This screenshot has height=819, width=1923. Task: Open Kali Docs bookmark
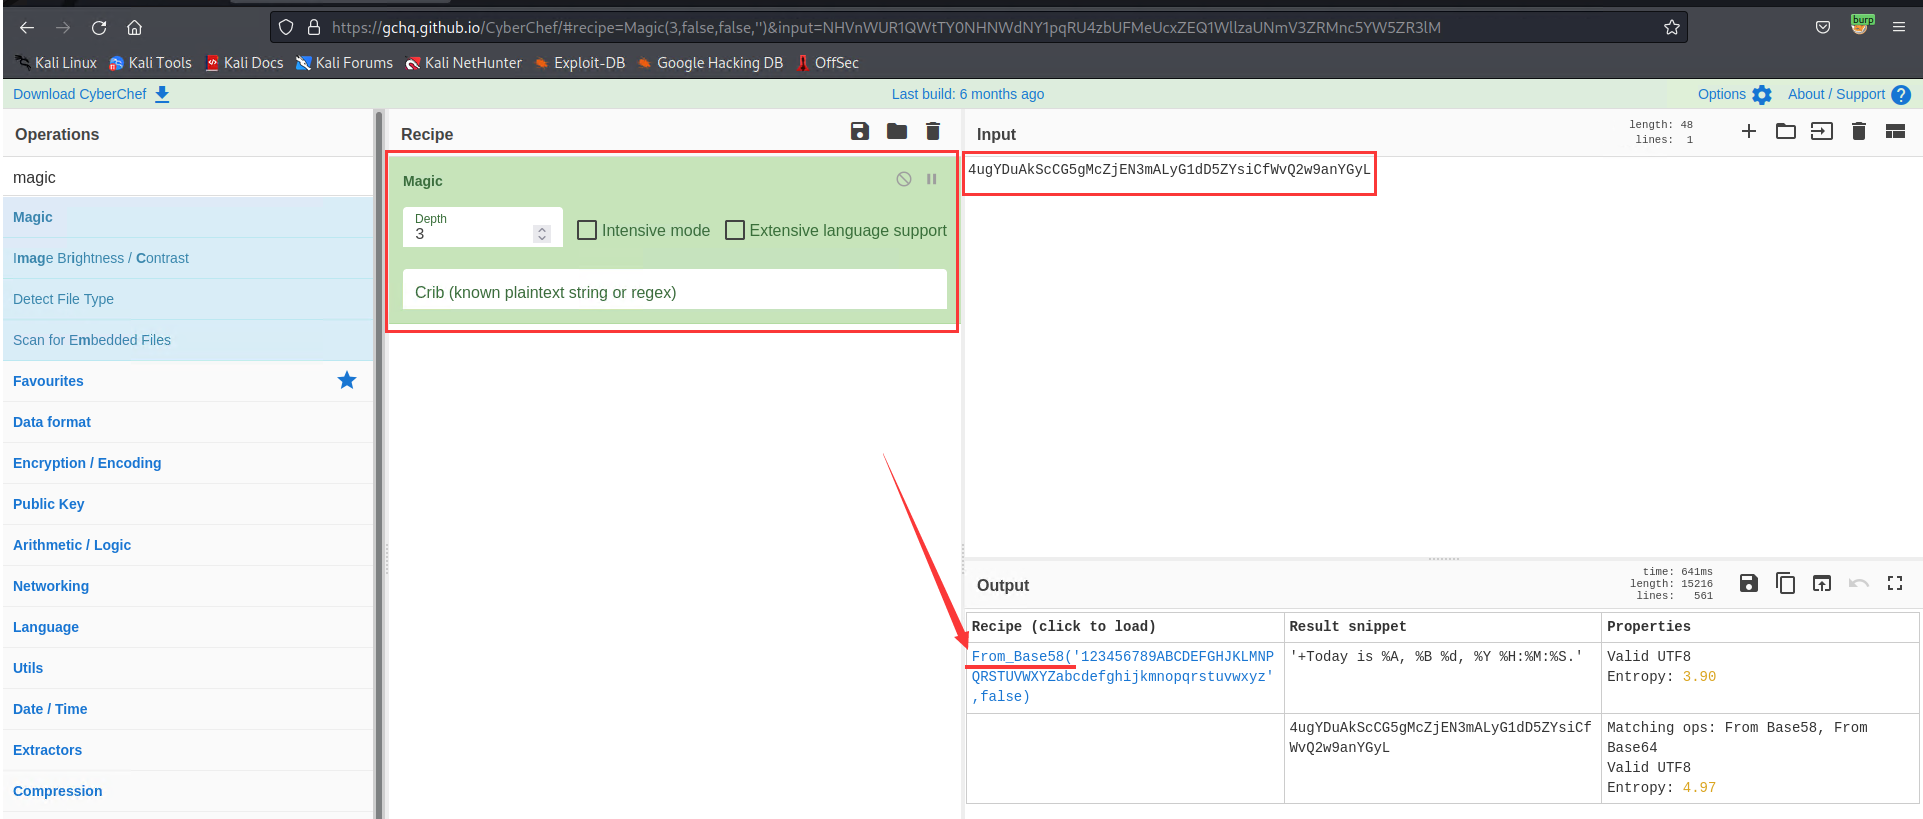244,63
